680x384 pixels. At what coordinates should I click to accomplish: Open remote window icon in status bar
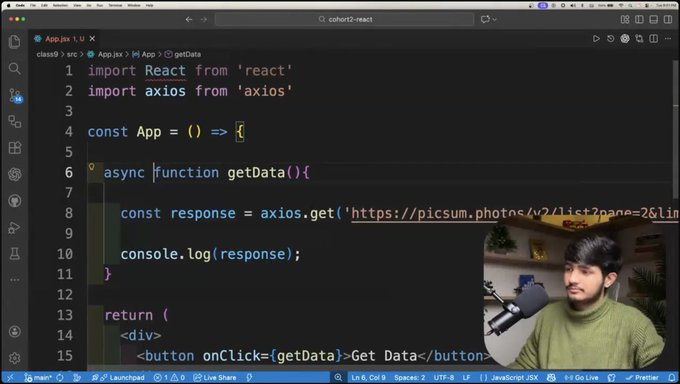point(10,377)
